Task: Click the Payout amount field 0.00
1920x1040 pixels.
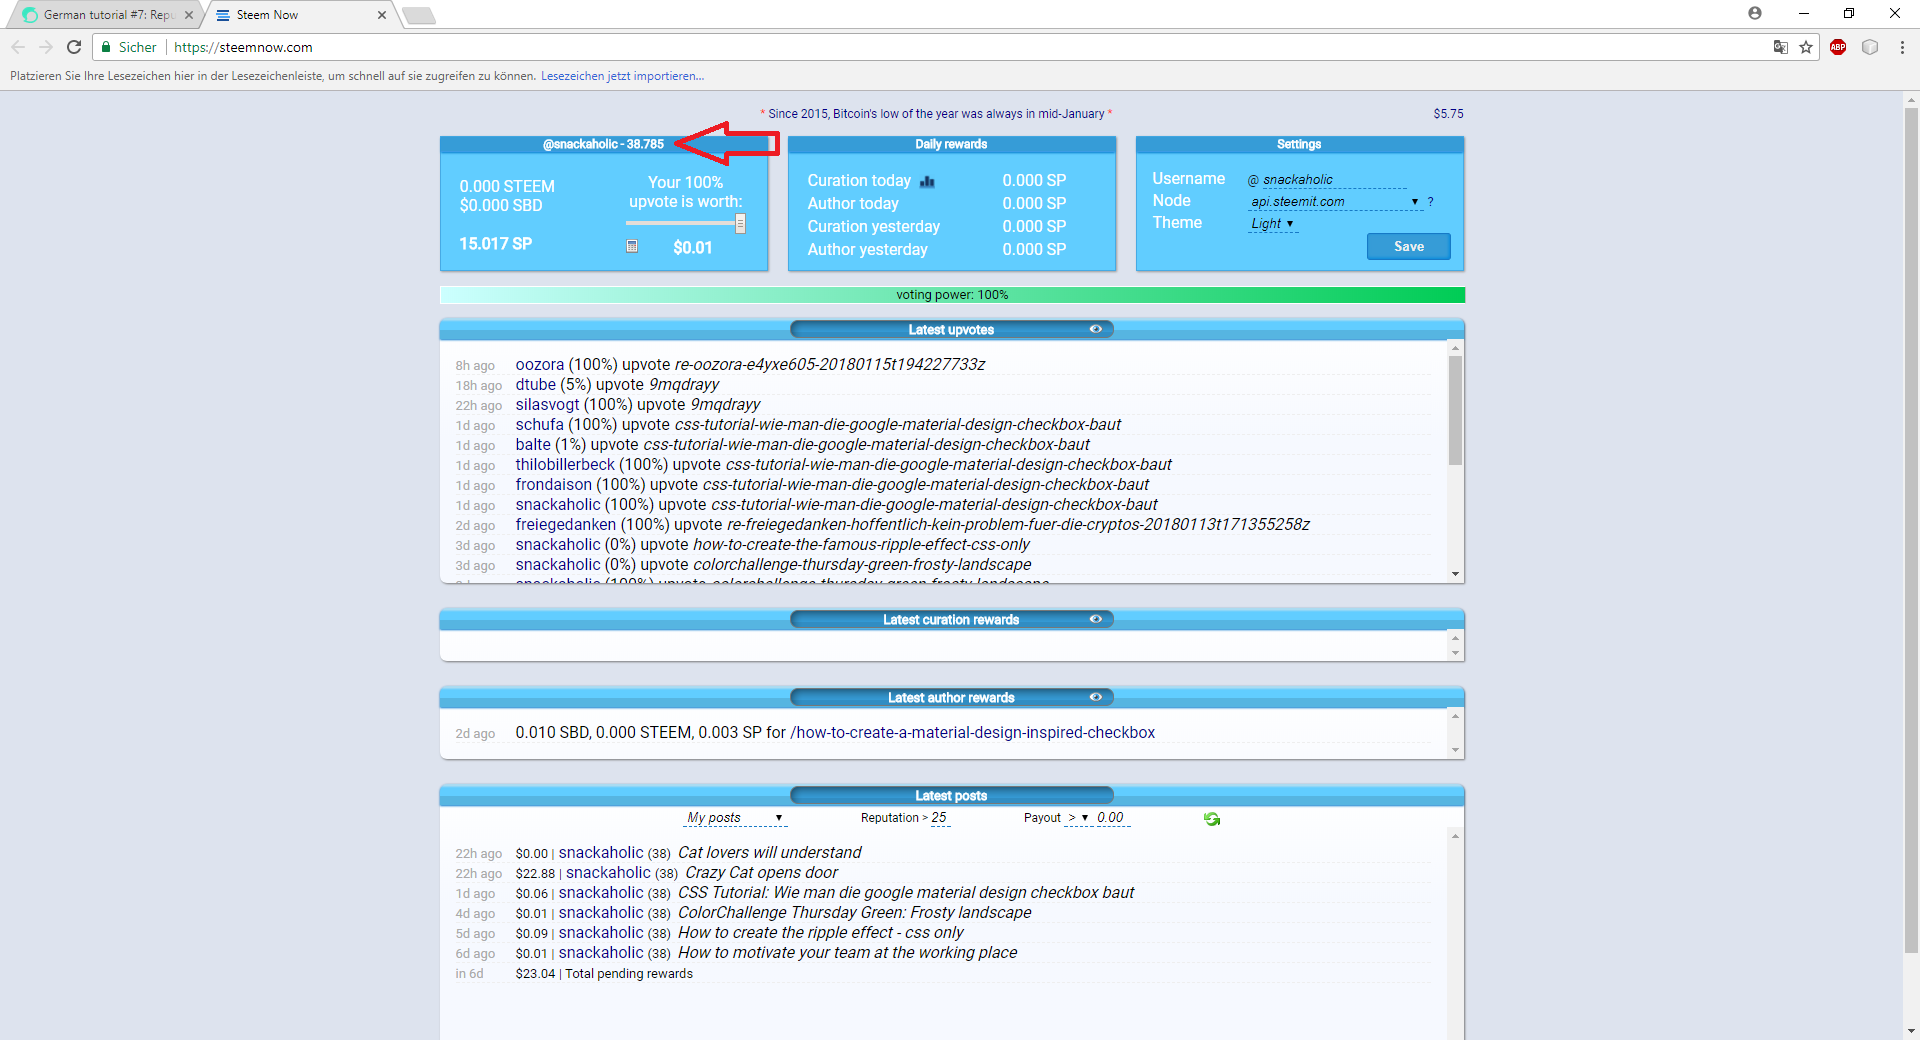Action: click(x=1112, y=818)
